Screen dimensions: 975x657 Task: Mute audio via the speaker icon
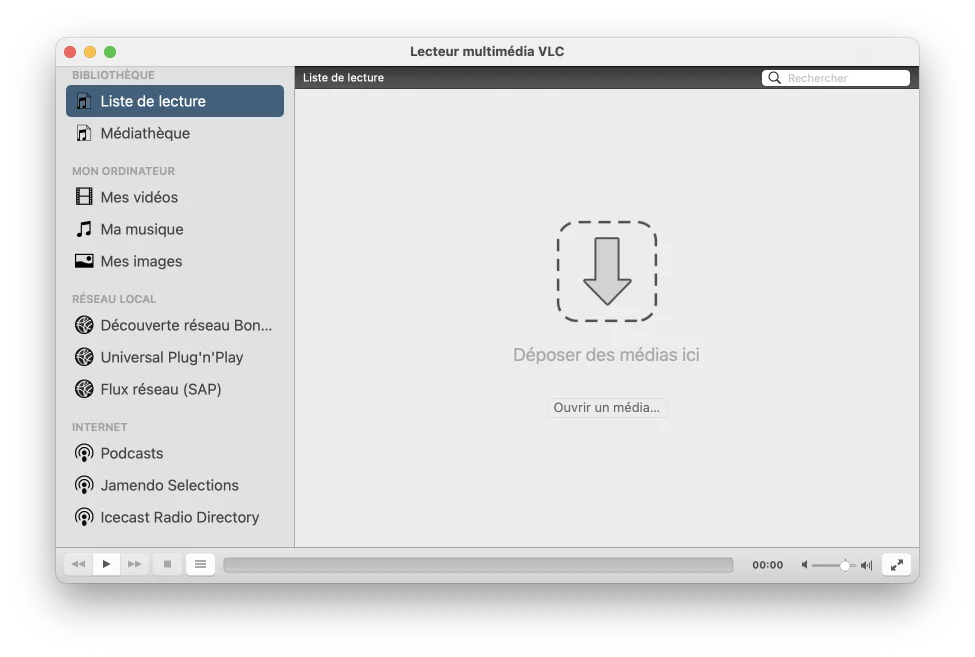click(805, 565)
